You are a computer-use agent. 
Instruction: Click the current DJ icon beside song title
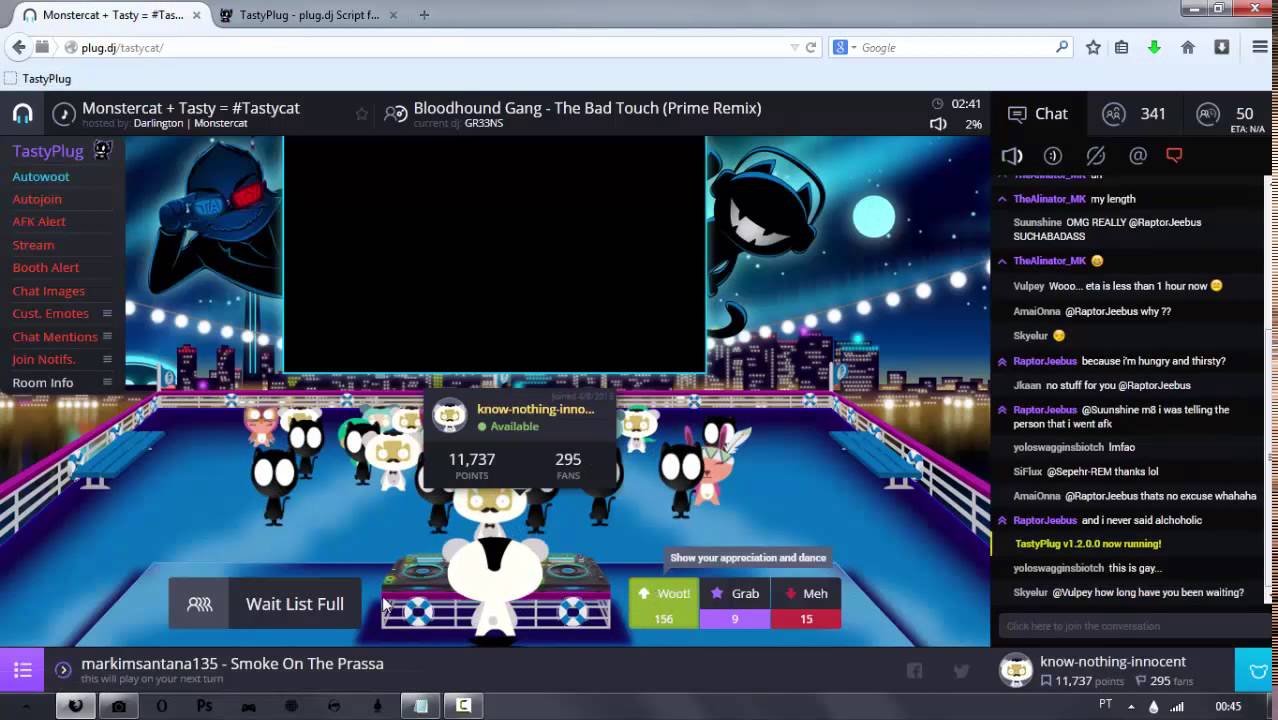396,114
